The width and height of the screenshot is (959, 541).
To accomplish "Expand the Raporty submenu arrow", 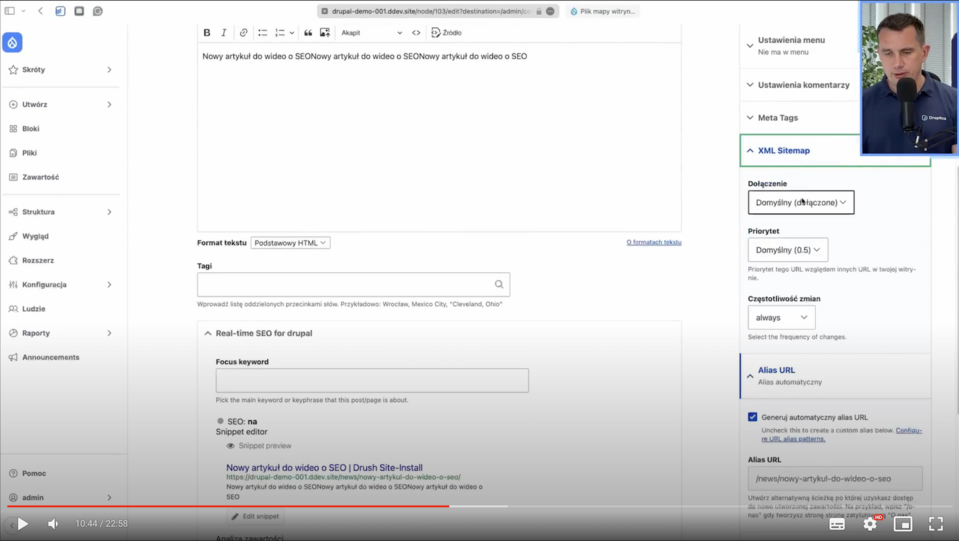I will pos(109,333).
